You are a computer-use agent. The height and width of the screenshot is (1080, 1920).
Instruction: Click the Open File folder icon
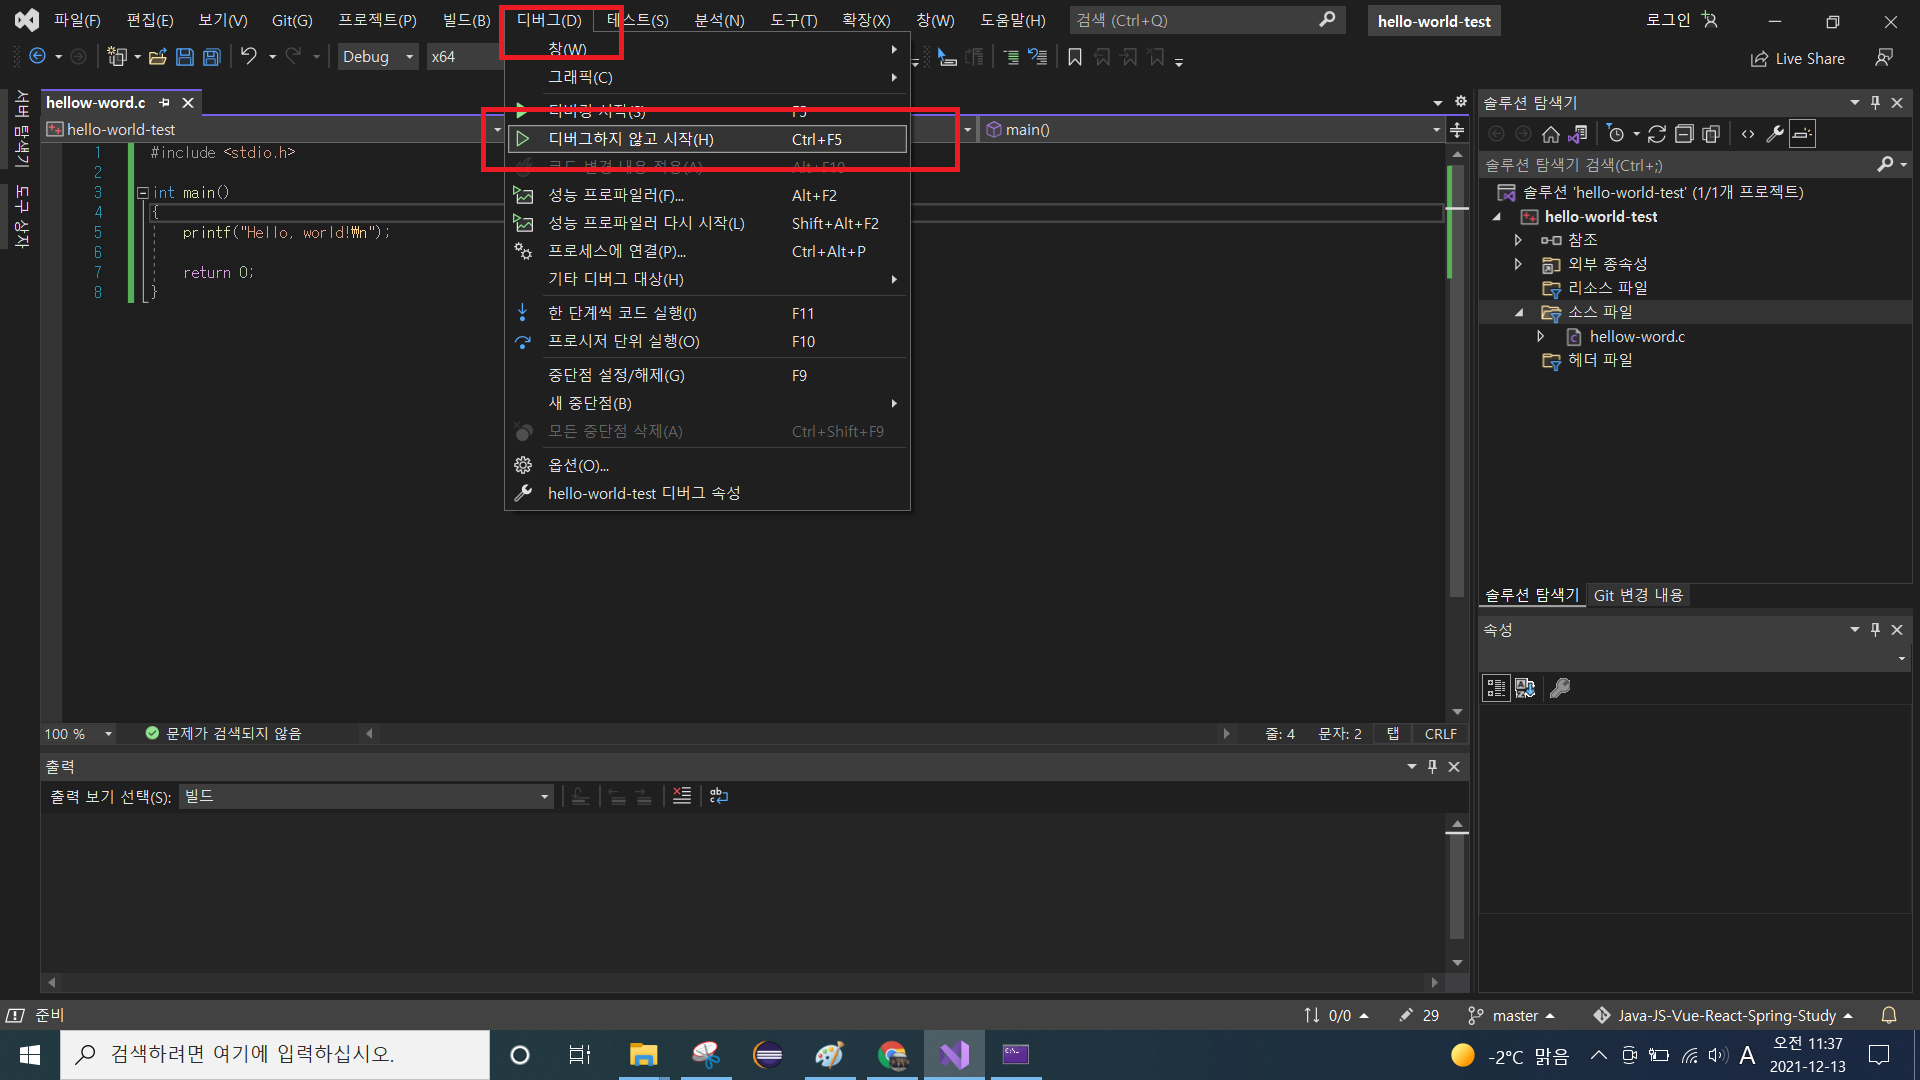click(157, 57)
